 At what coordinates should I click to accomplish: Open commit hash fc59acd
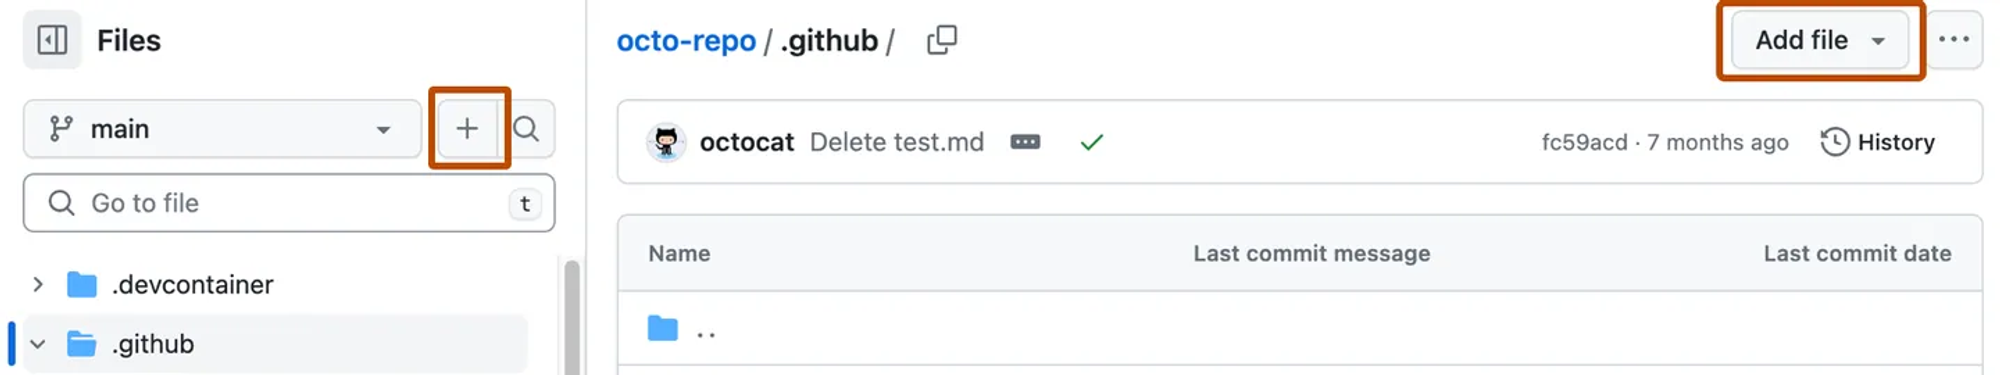(1584, 142)
